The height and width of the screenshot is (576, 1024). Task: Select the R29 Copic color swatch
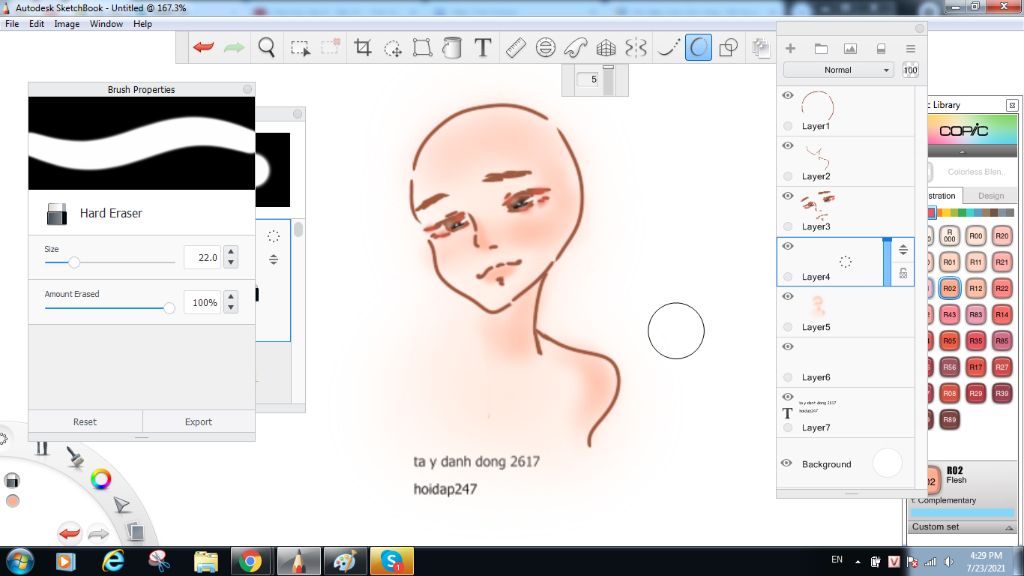976,393
